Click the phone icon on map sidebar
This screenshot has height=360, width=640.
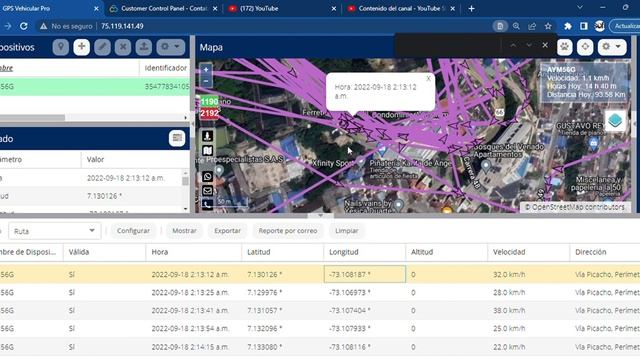pos(207,204)
